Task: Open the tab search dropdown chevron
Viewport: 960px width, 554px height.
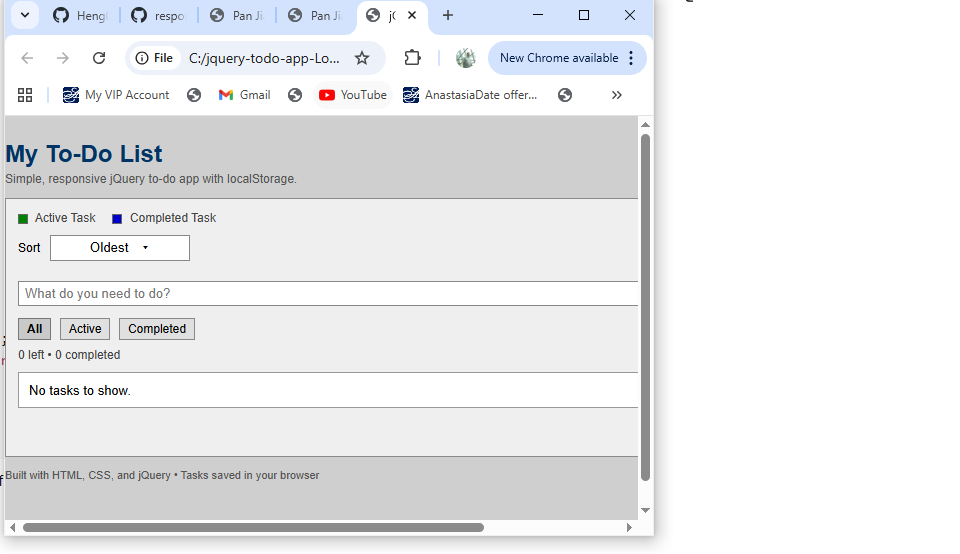Action: point(24,15)
